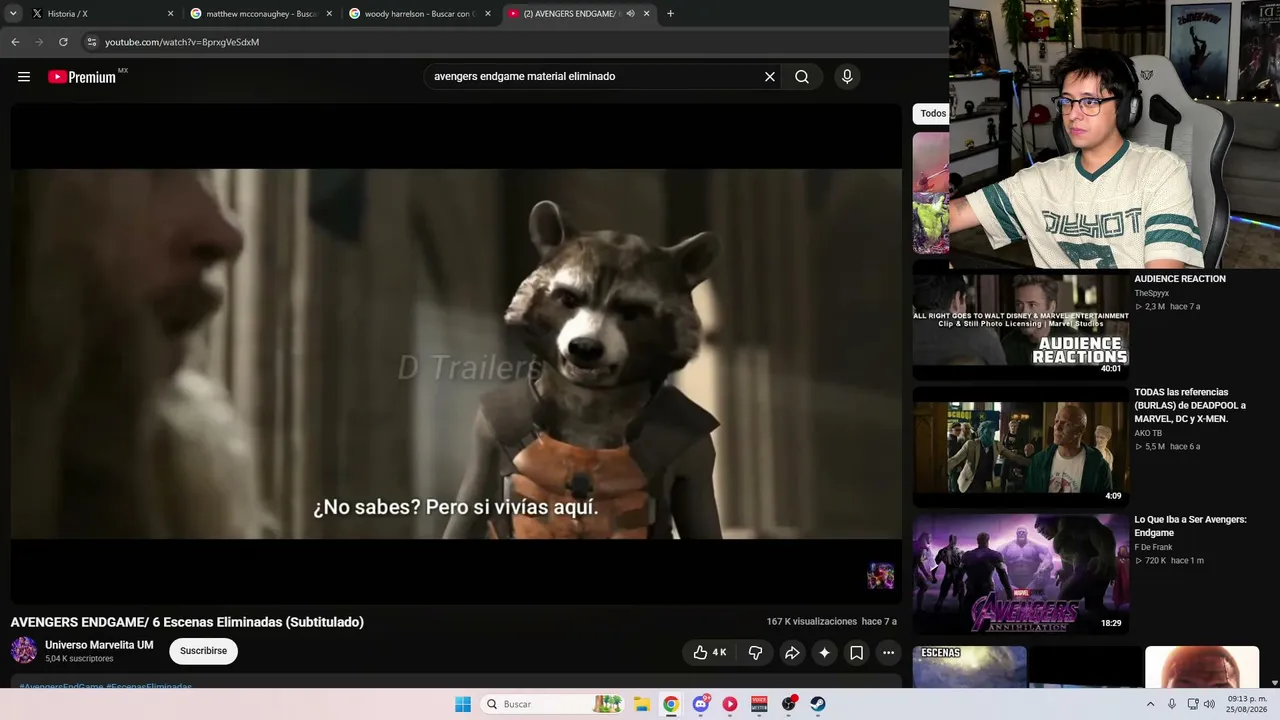Open the red play-button app in taskbar
Screen dimensions: 1280x720
730,704
